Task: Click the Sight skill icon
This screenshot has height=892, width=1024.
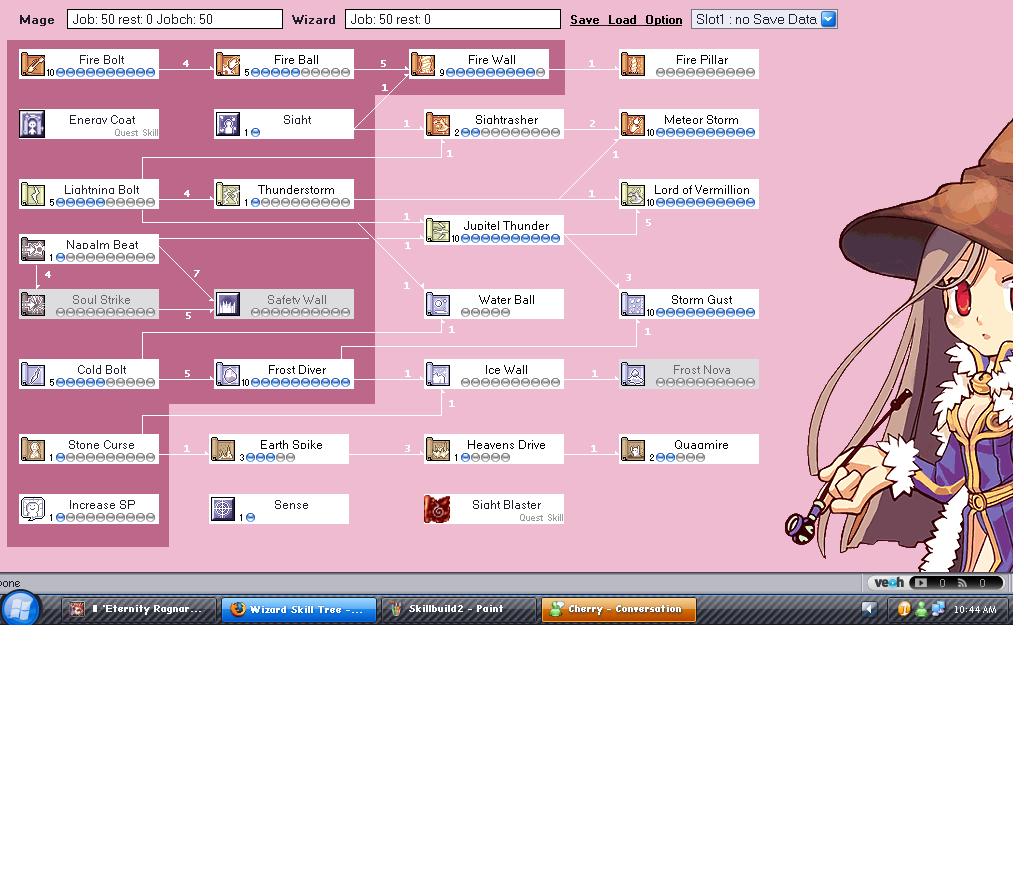Action: pyautogui.click(x=228, y=124)
